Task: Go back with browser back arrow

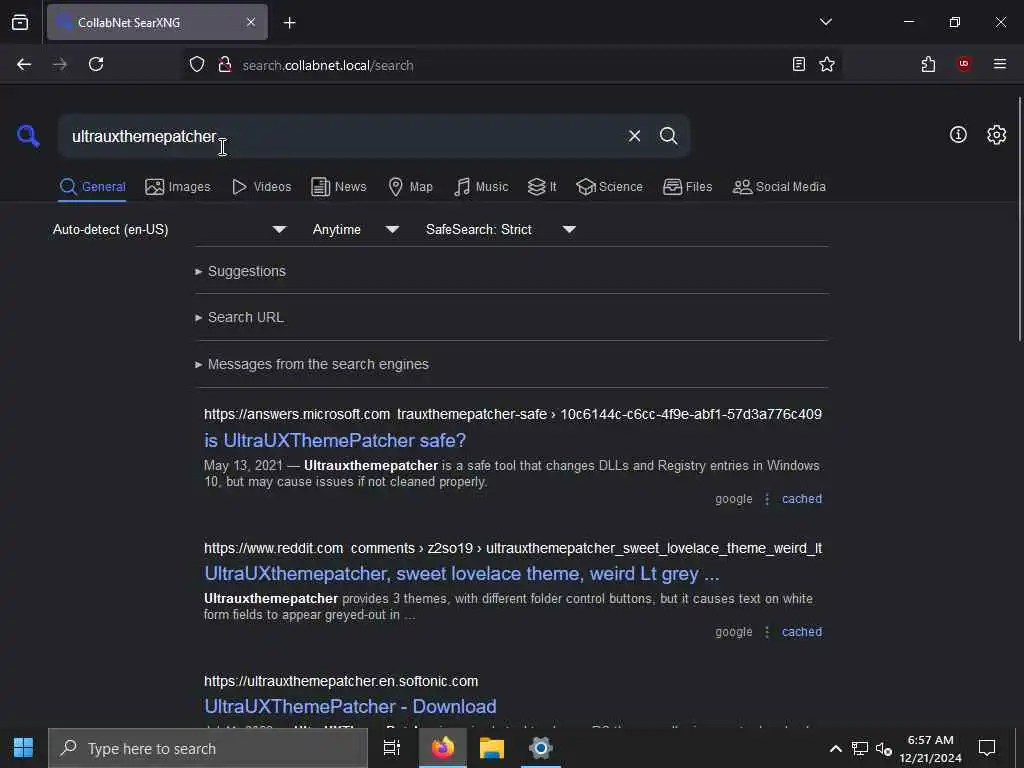Action: 24,64
